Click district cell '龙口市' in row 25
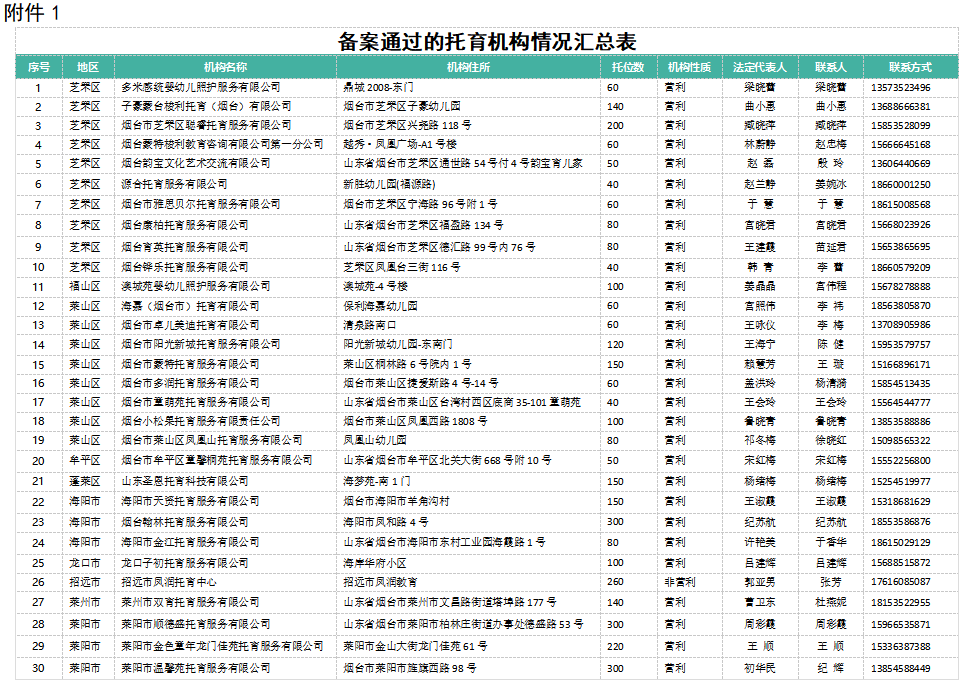Image resolution: width=963 pixels, height=685 pixels. [85, 563]
